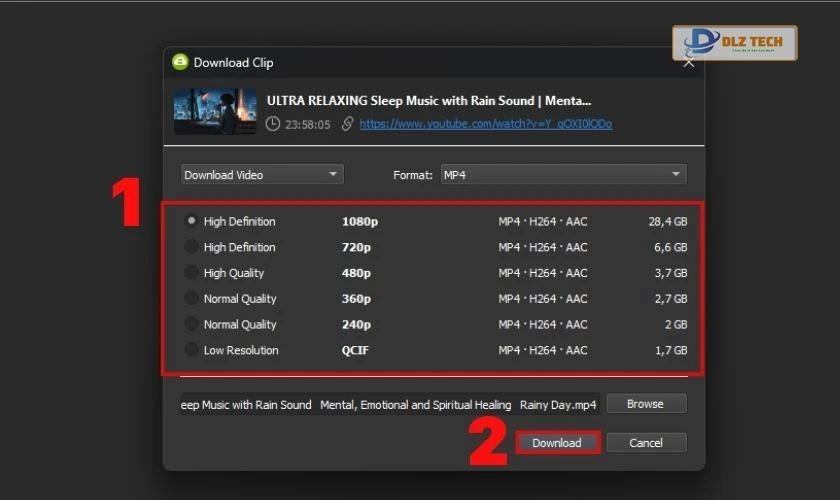Click the chain link icon beside URL
Image resolution: width=840 pixels, height=500 pixels.
(x=347, y=124)
